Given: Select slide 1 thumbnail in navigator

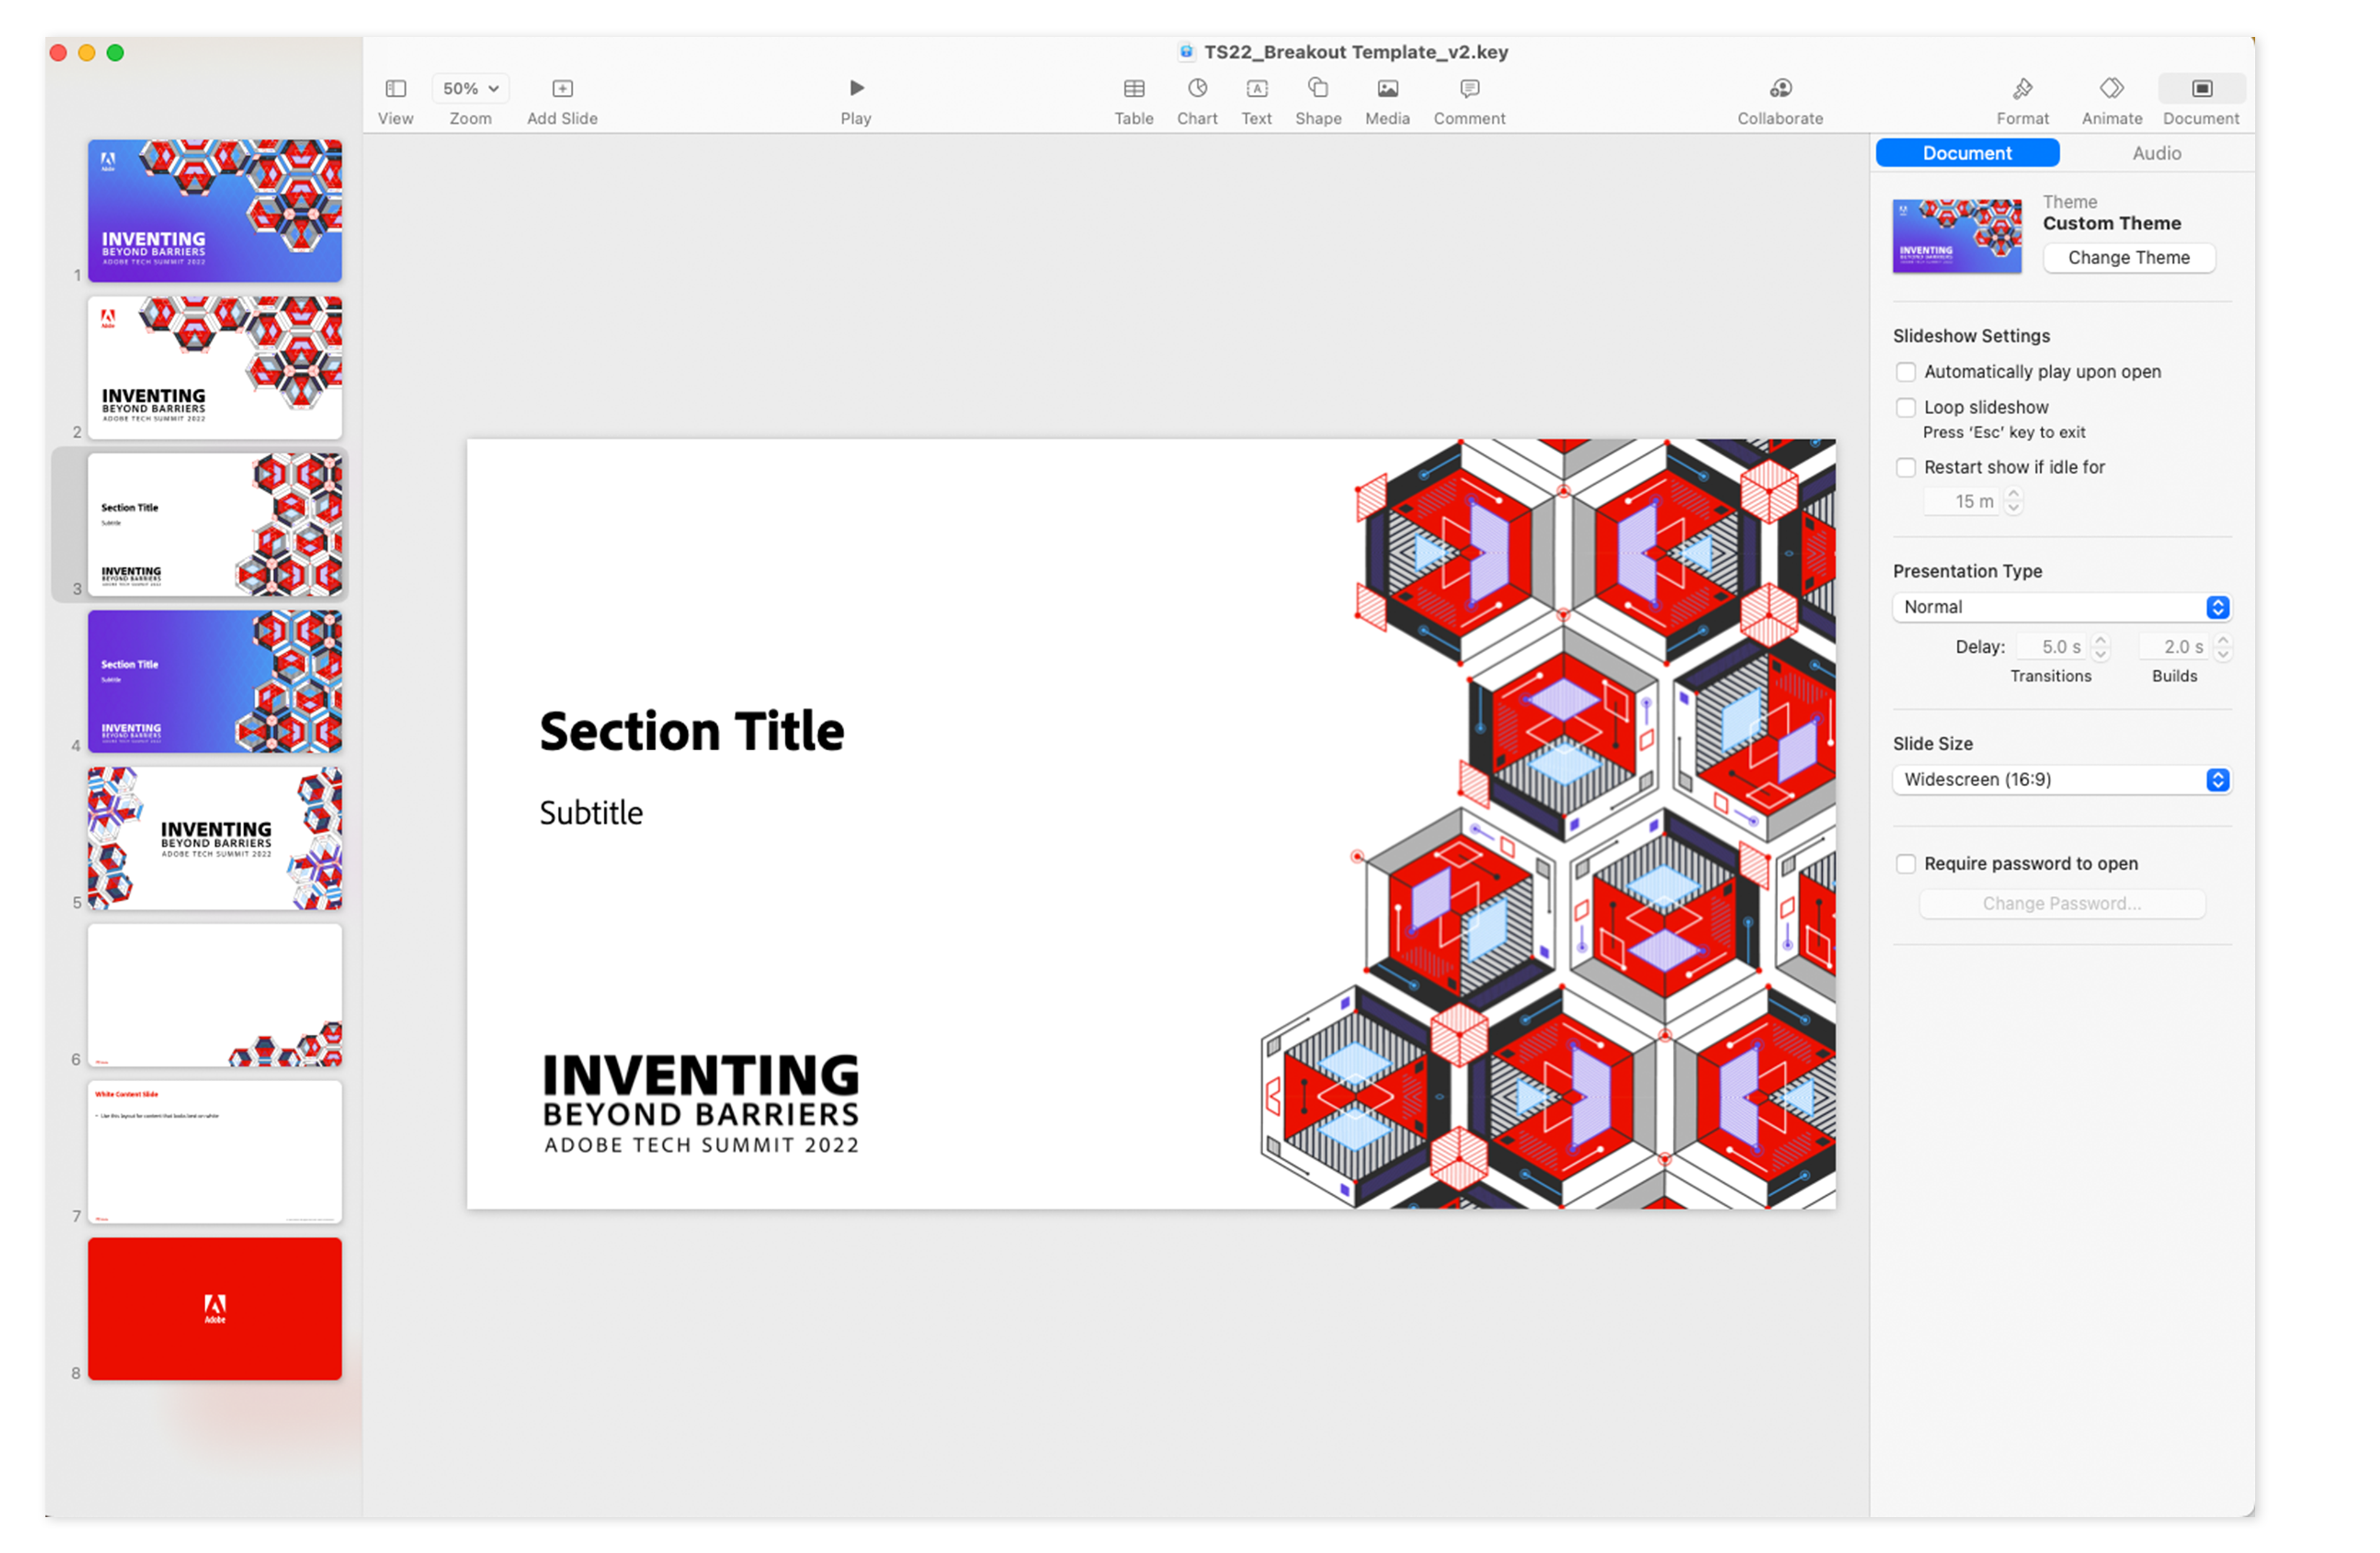Looking at the screenshot, I should pyautogui.click(x=214, y=211).
